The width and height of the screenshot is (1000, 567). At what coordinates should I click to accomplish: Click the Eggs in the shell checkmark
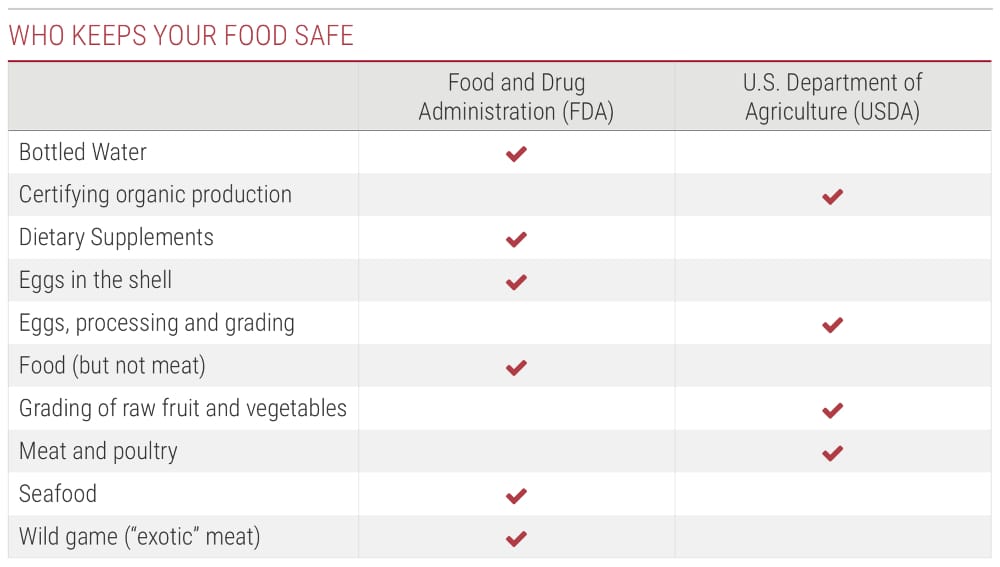516,282
